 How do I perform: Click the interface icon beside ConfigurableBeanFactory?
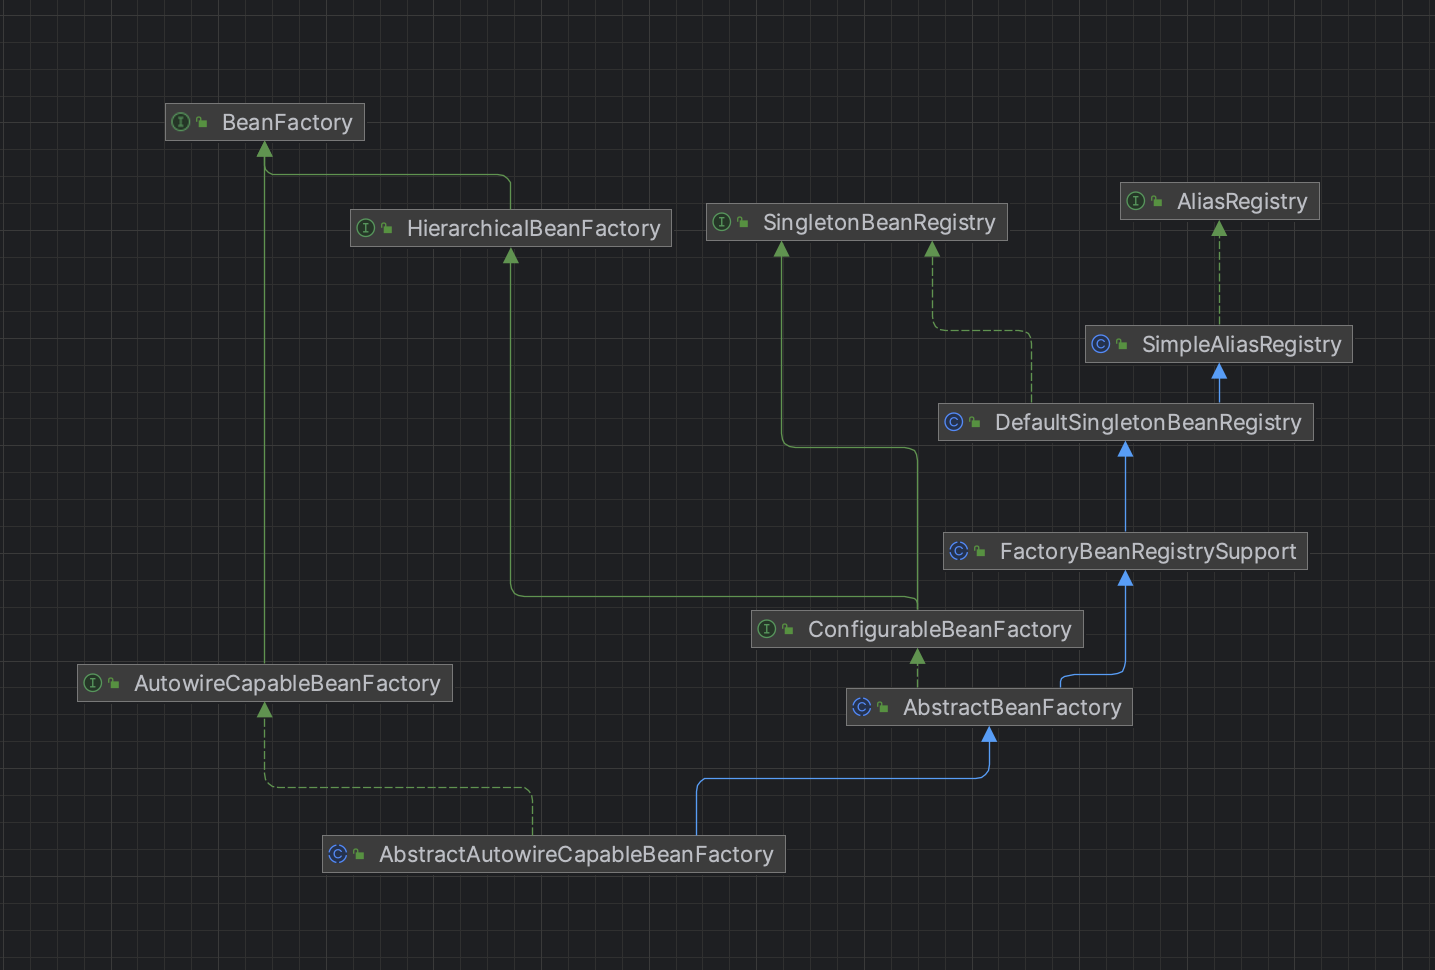(x=767, y=629)
